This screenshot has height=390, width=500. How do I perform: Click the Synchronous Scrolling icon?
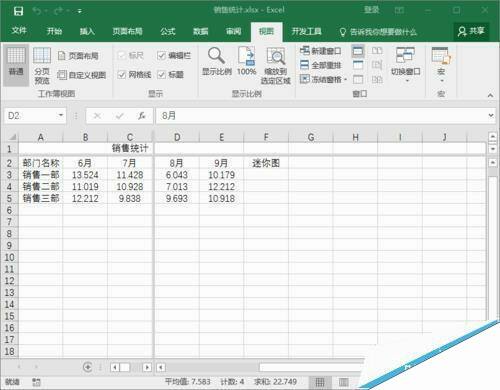[377, 65]
